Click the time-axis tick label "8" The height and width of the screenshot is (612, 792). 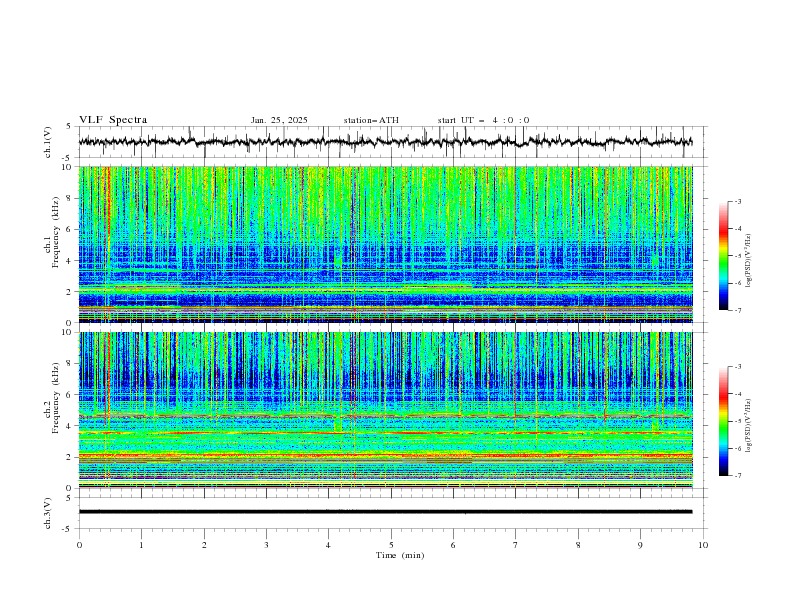(578, 545)
